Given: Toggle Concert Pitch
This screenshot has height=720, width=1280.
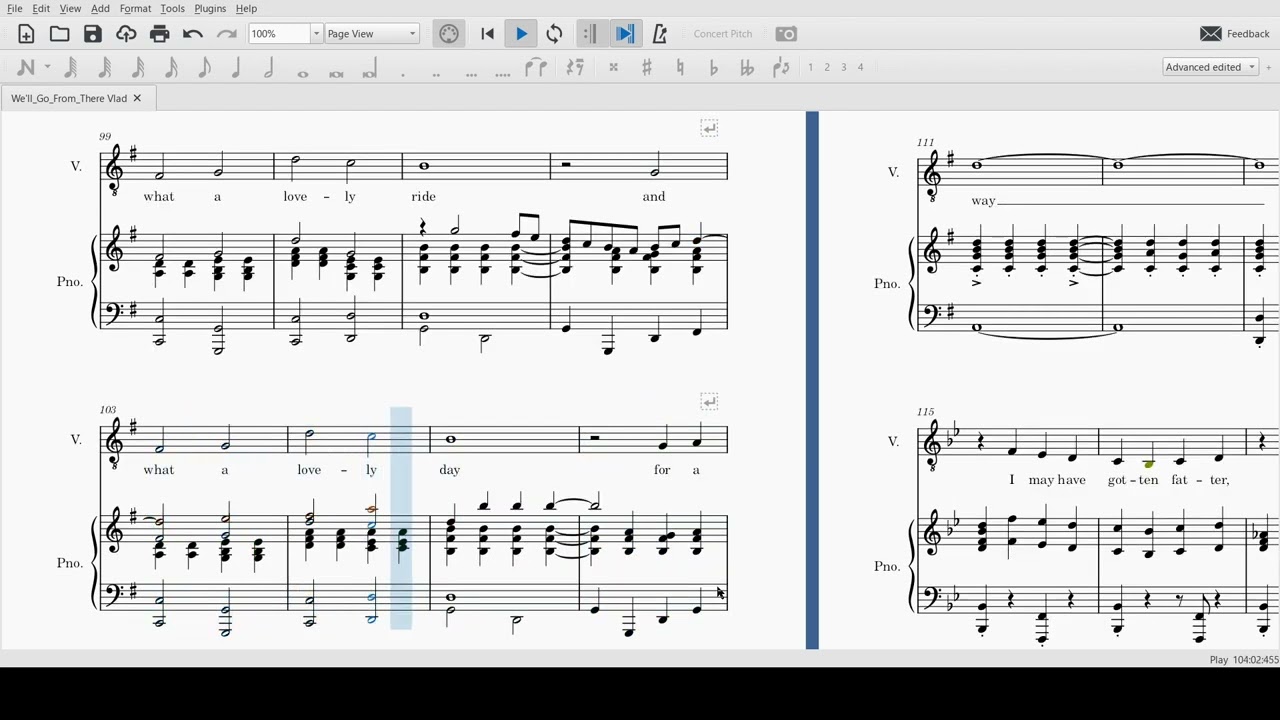Looking at the screenshot, I should coord(723,34).
